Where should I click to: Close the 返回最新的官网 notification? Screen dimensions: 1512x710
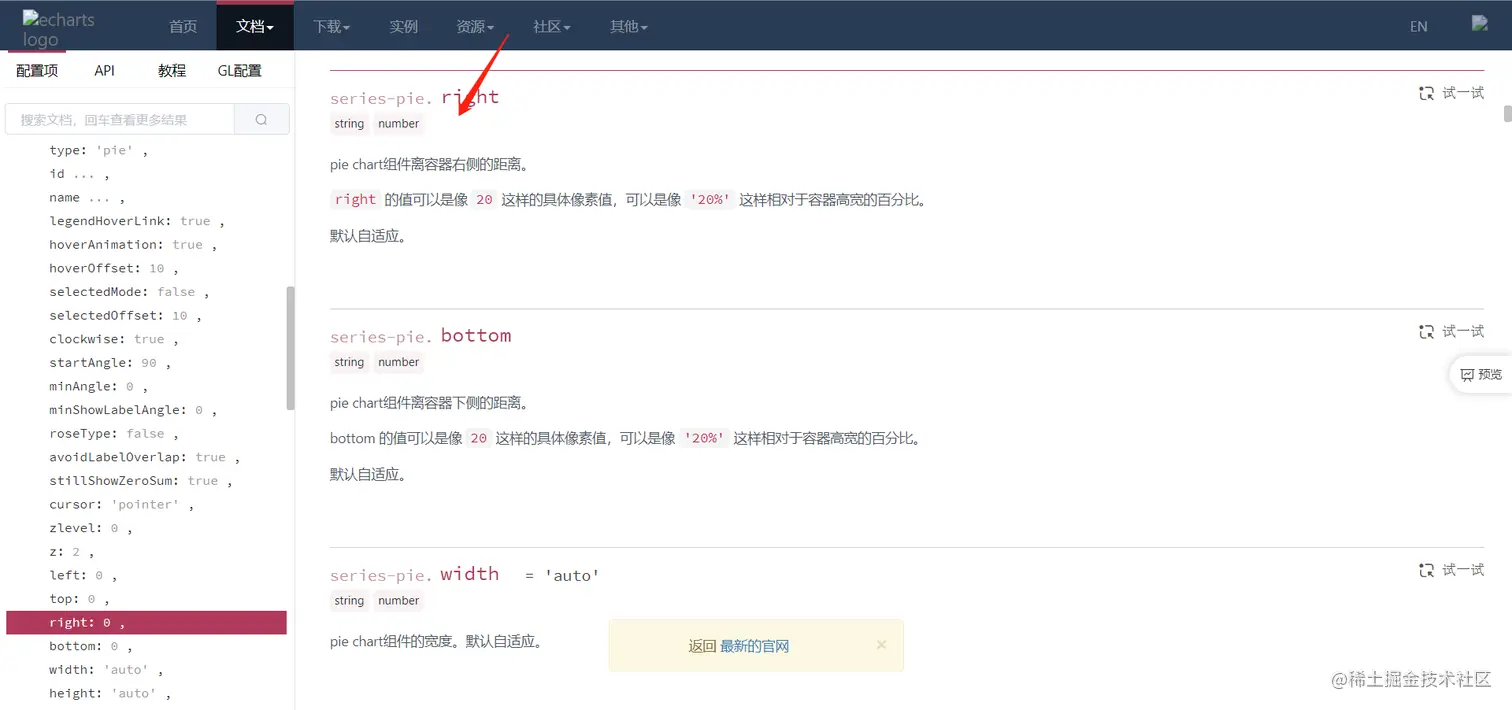tap(881, 645)
